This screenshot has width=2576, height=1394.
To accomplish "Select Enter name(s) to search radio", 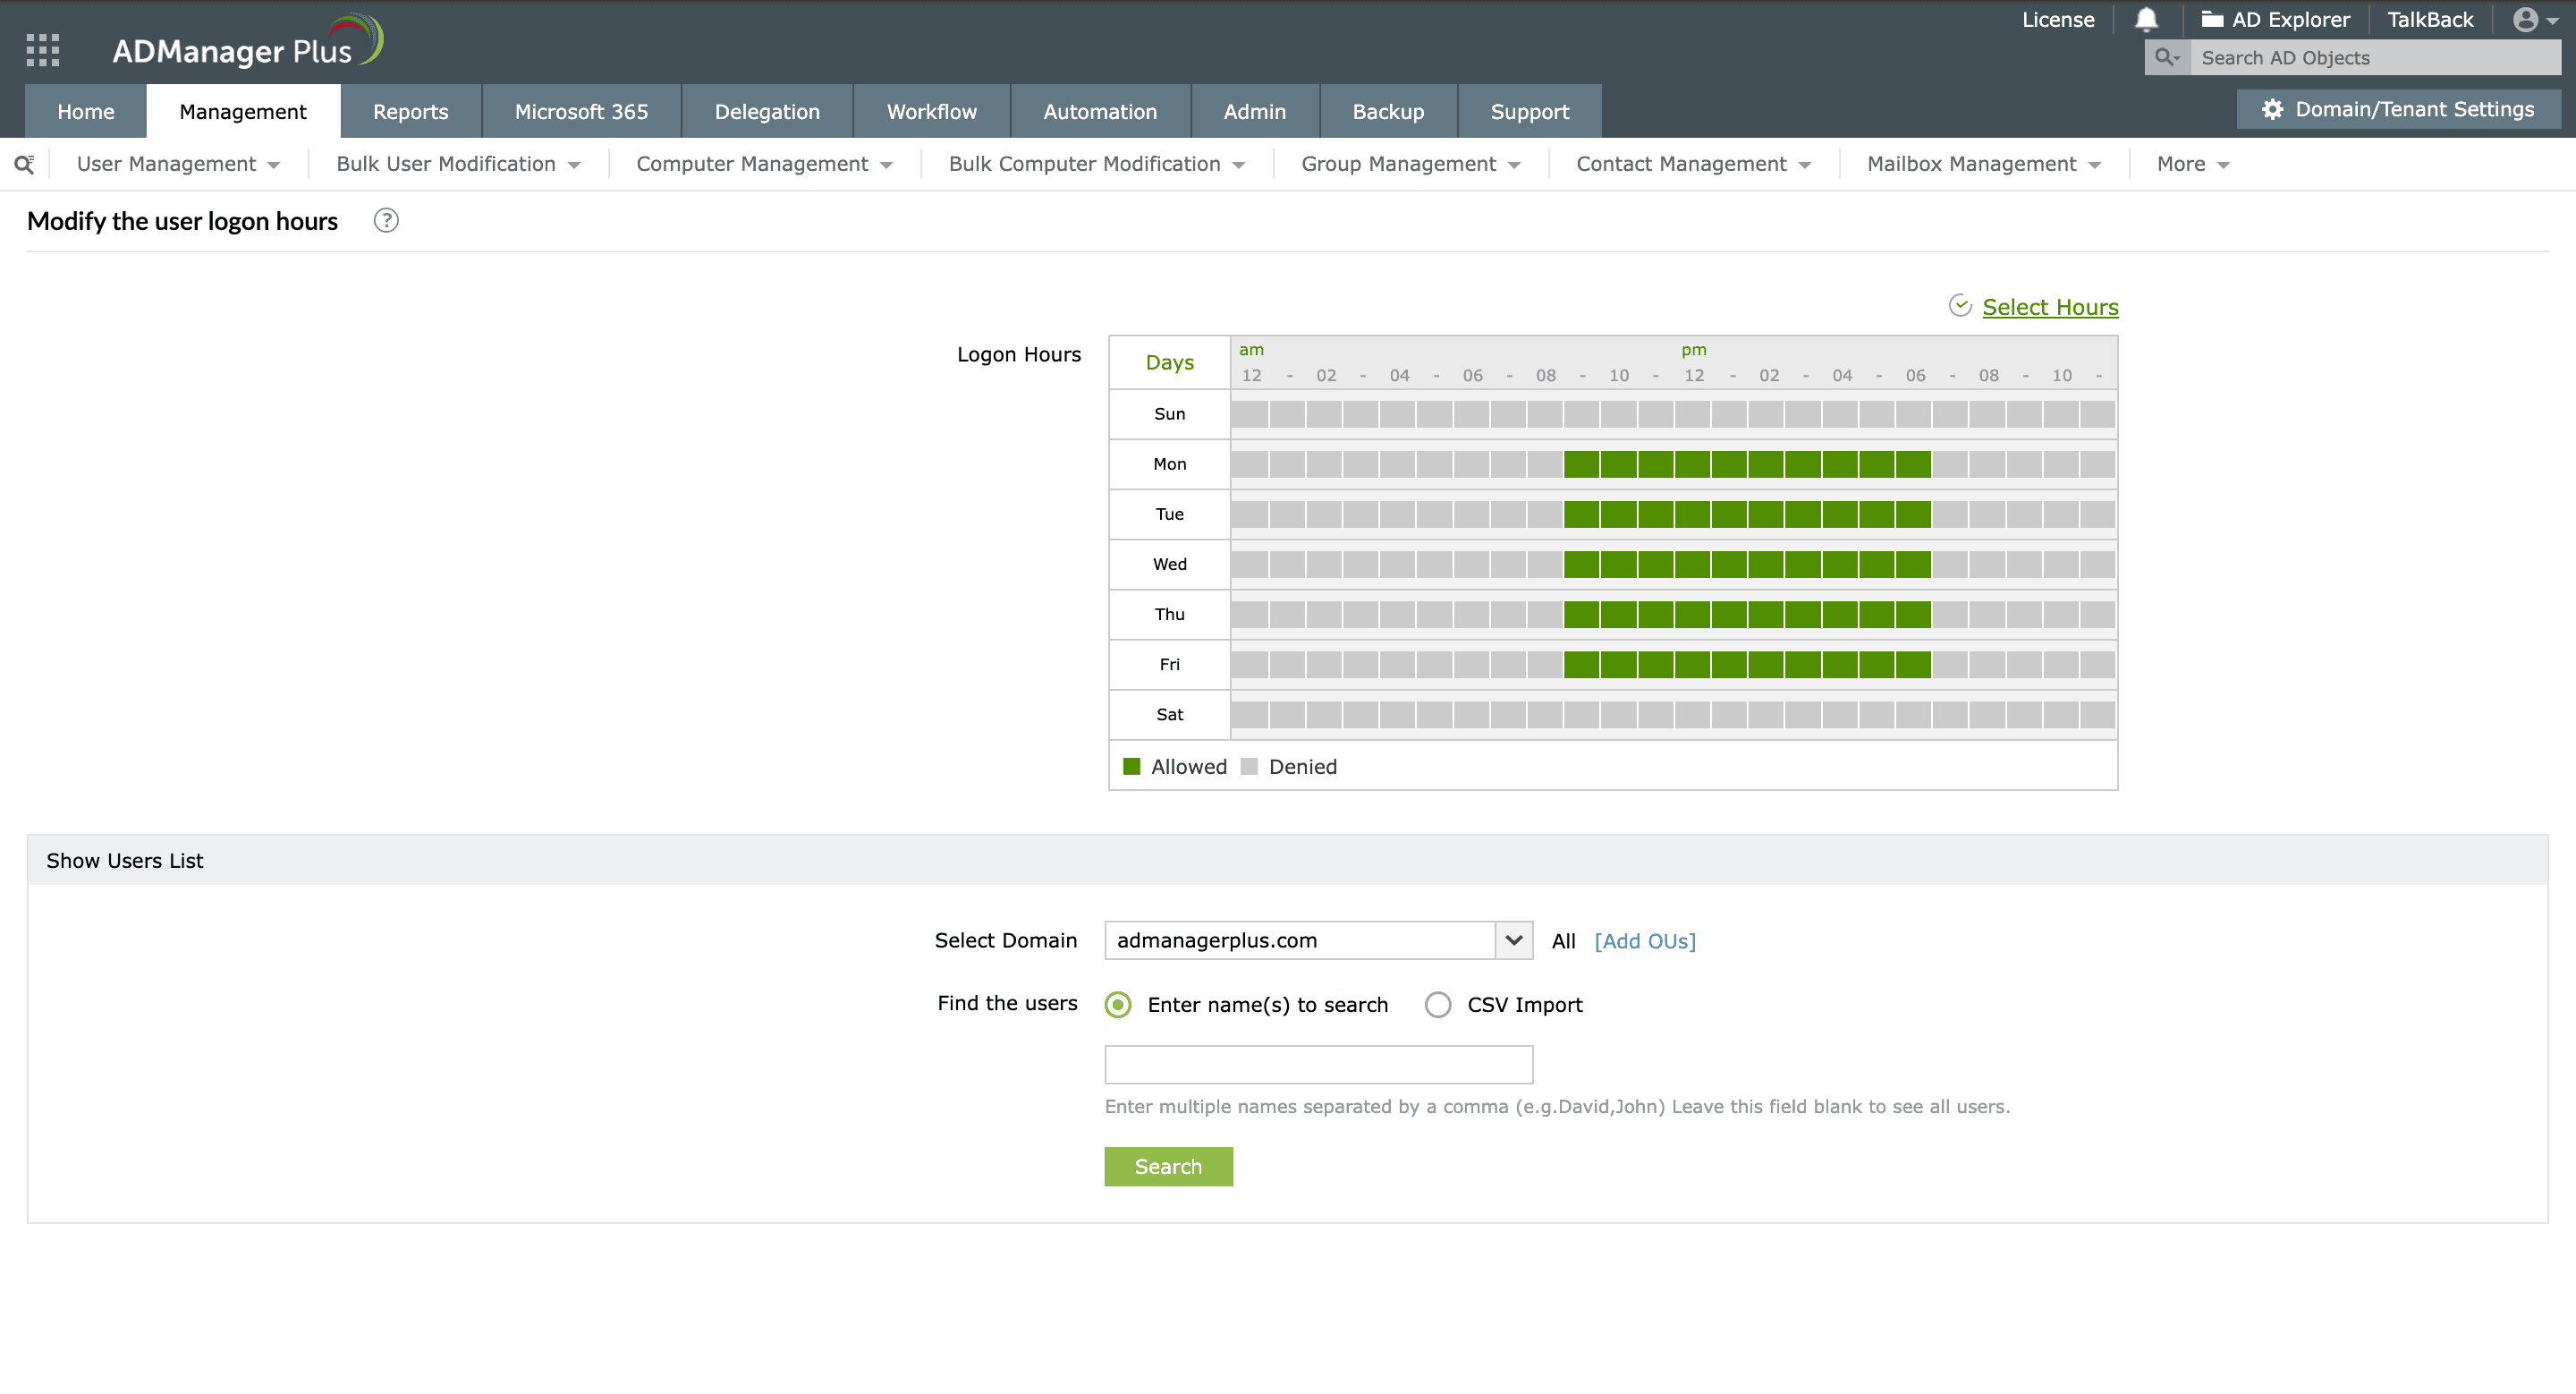I will pyautogui.click(x=1118, y=1004).
